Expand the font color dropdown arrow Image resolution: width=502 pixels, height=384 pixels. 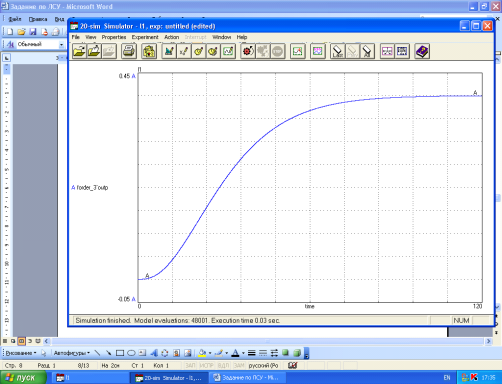pyautogui.click(x=243, y=353)
